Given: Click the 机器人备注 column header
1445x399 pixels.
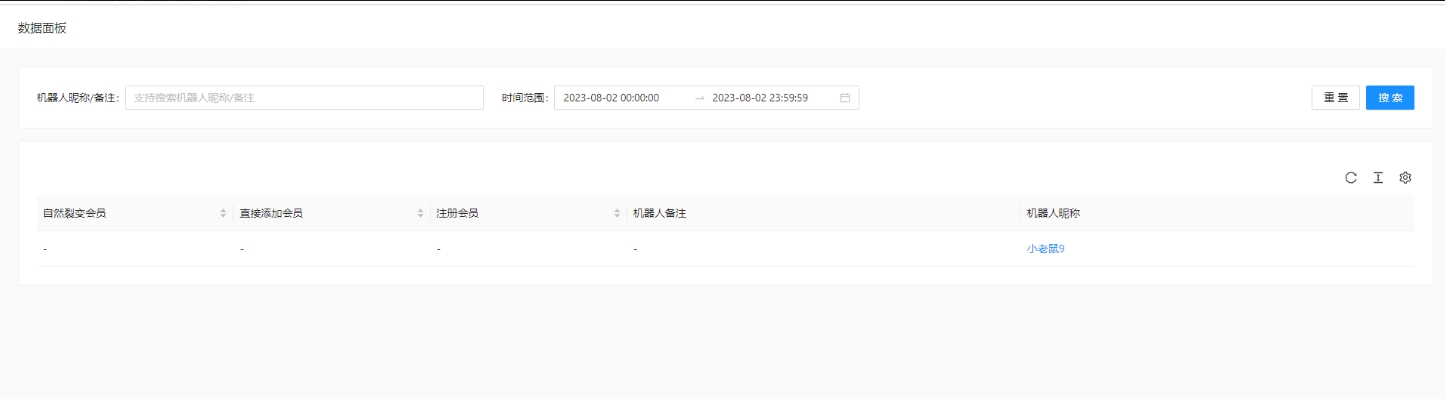Looking at the screenshot, I should click(x=824, y=213).
